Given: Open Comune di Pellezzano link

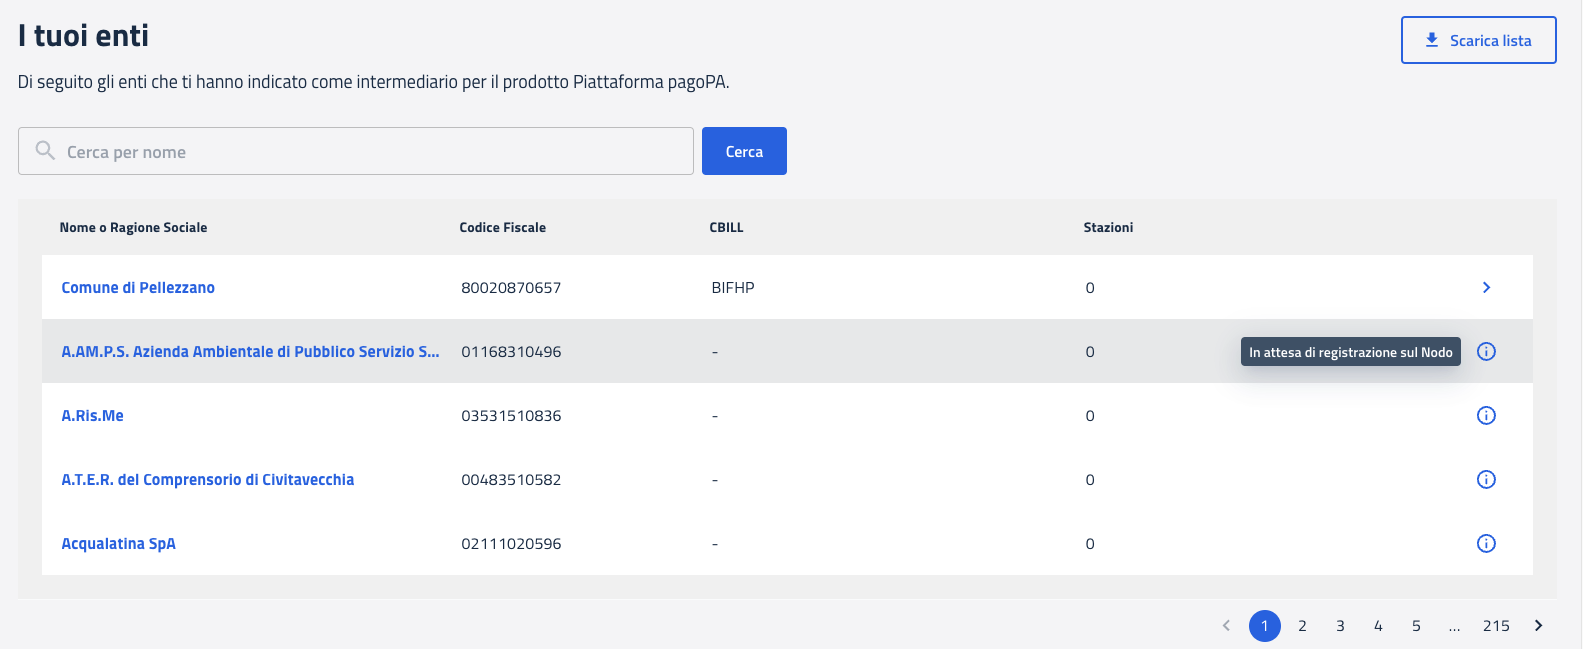Looking at the screenshot, I should pyautogui.click(x=138, y=287).
